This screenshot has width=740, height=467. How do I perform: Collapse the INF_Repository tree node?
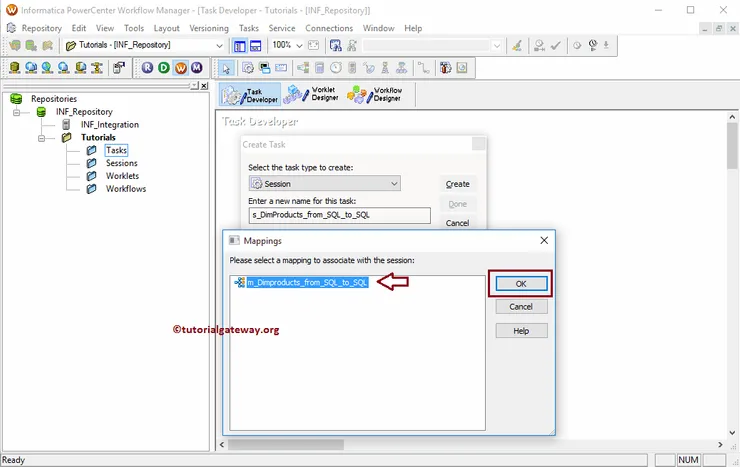(x=17, y=112)
